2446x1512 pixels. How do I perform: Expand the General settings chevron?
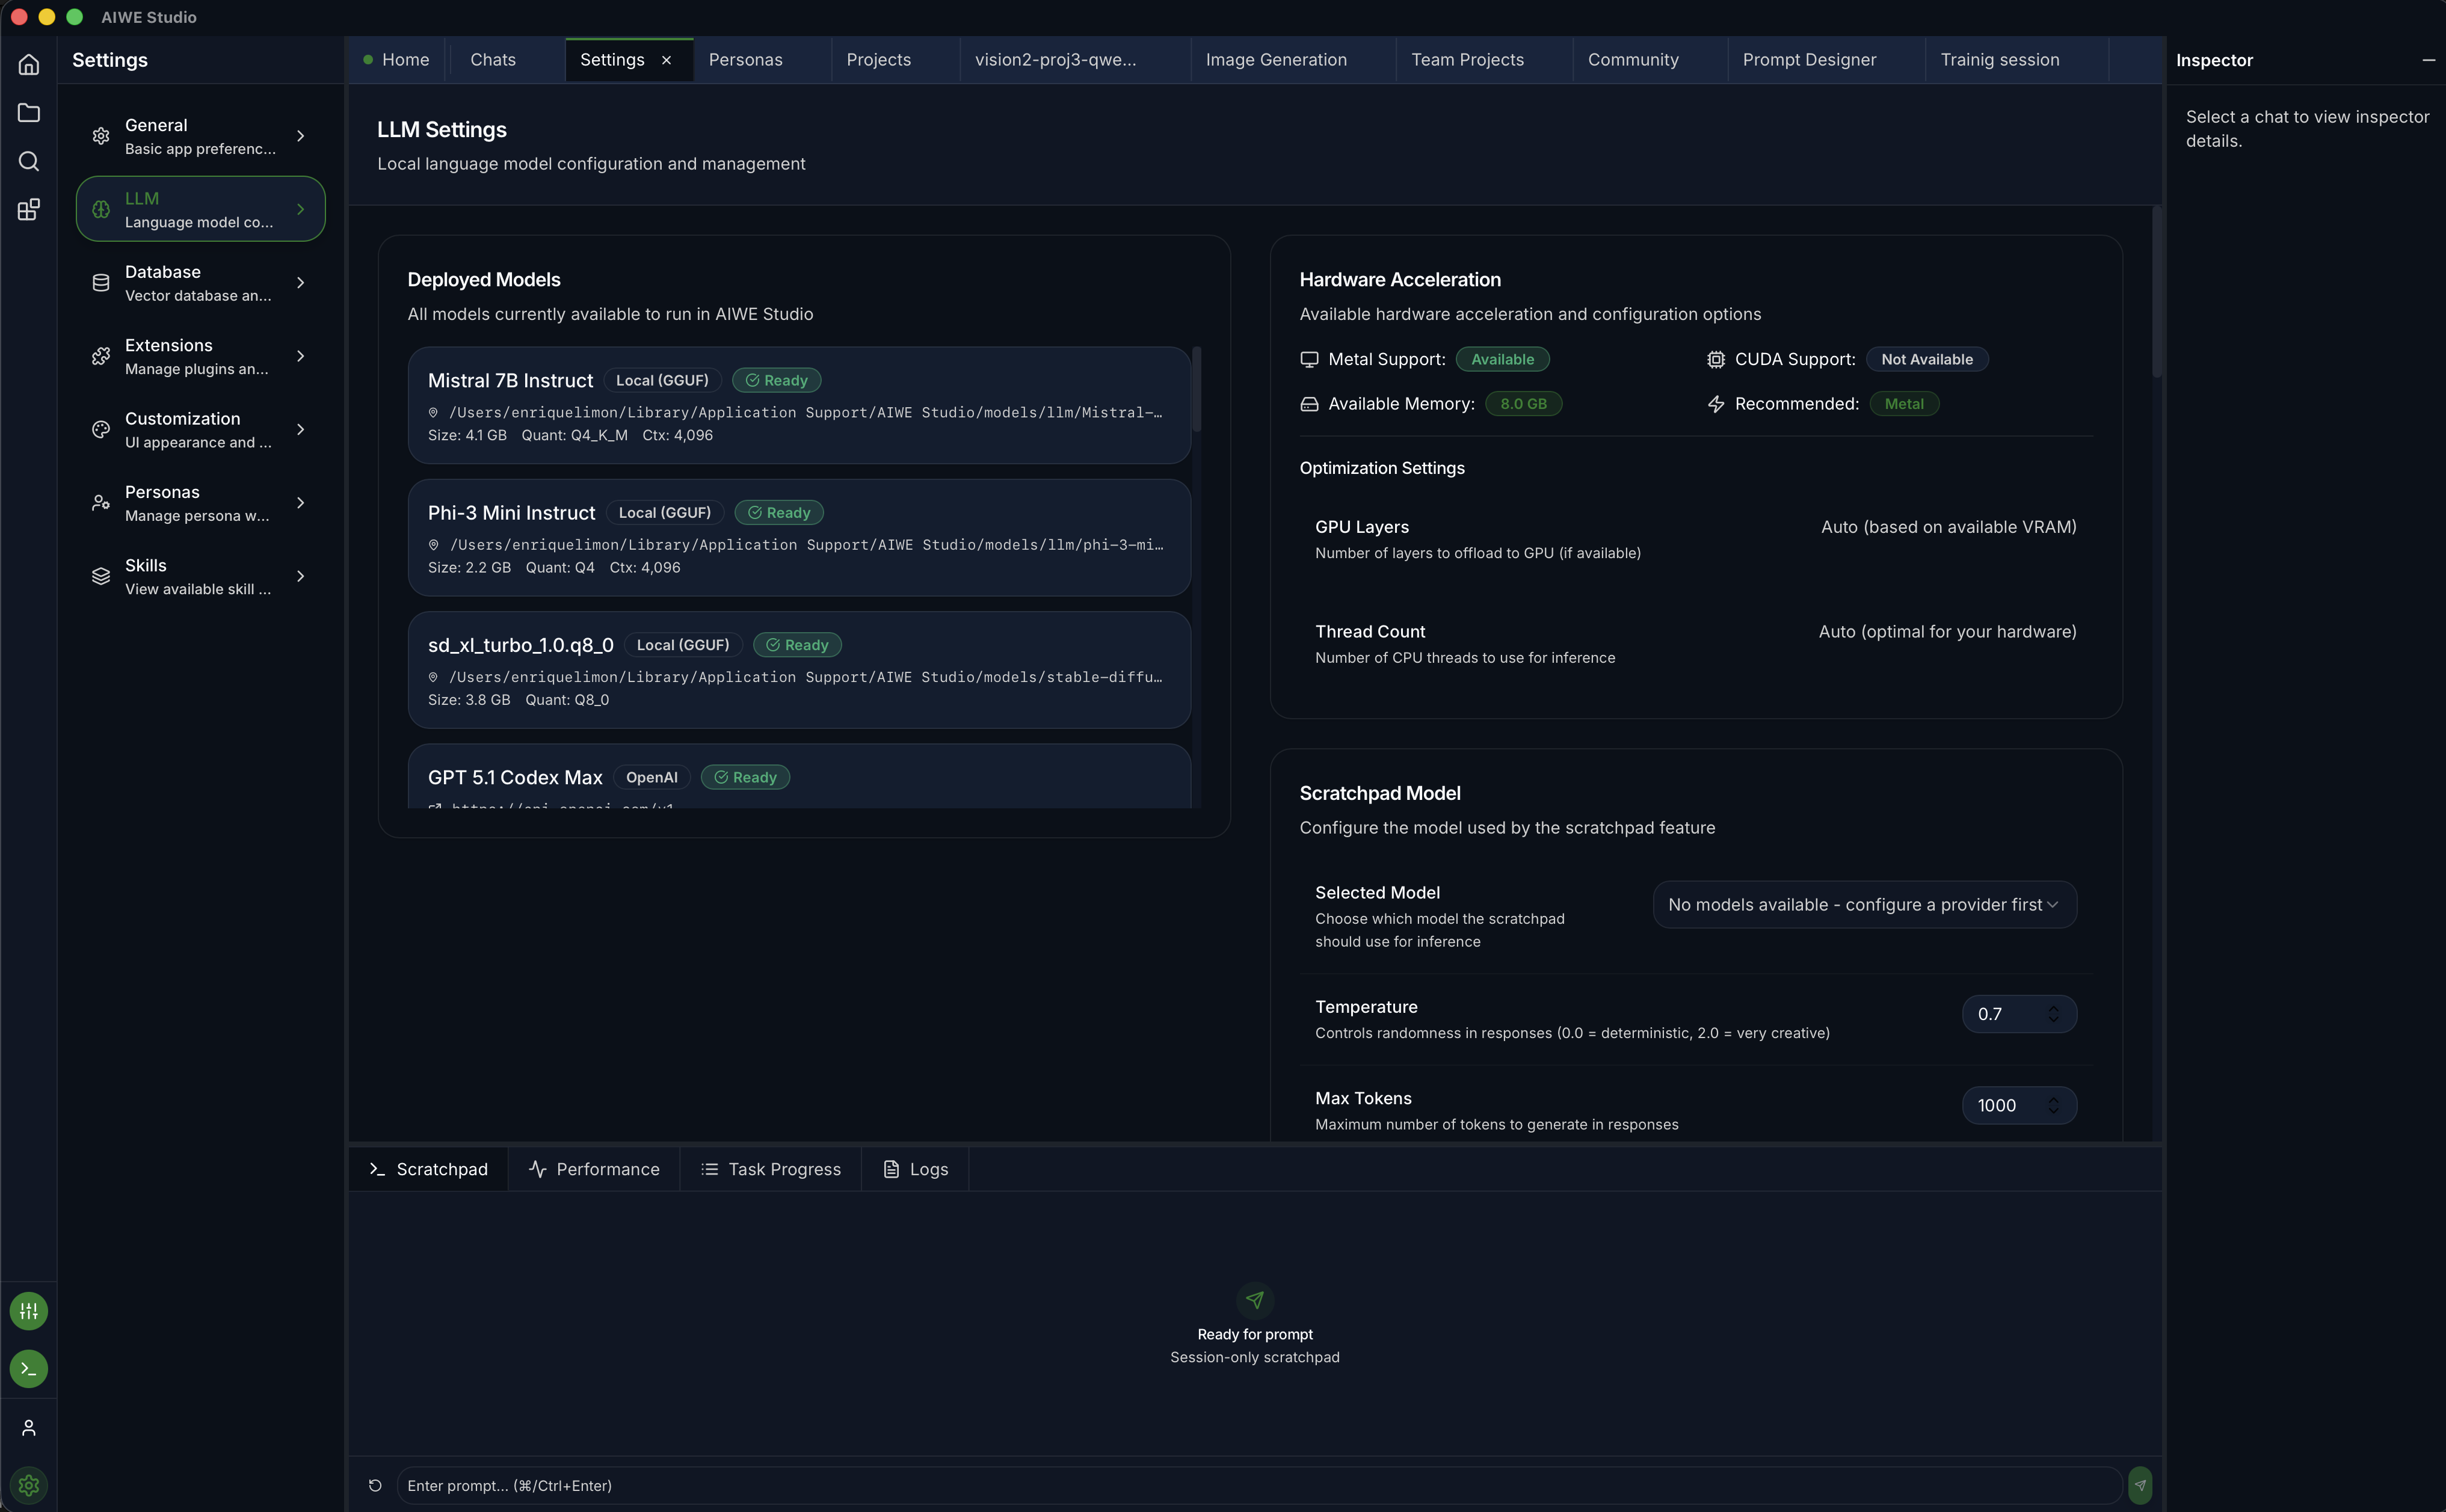(x=300, y=136)
